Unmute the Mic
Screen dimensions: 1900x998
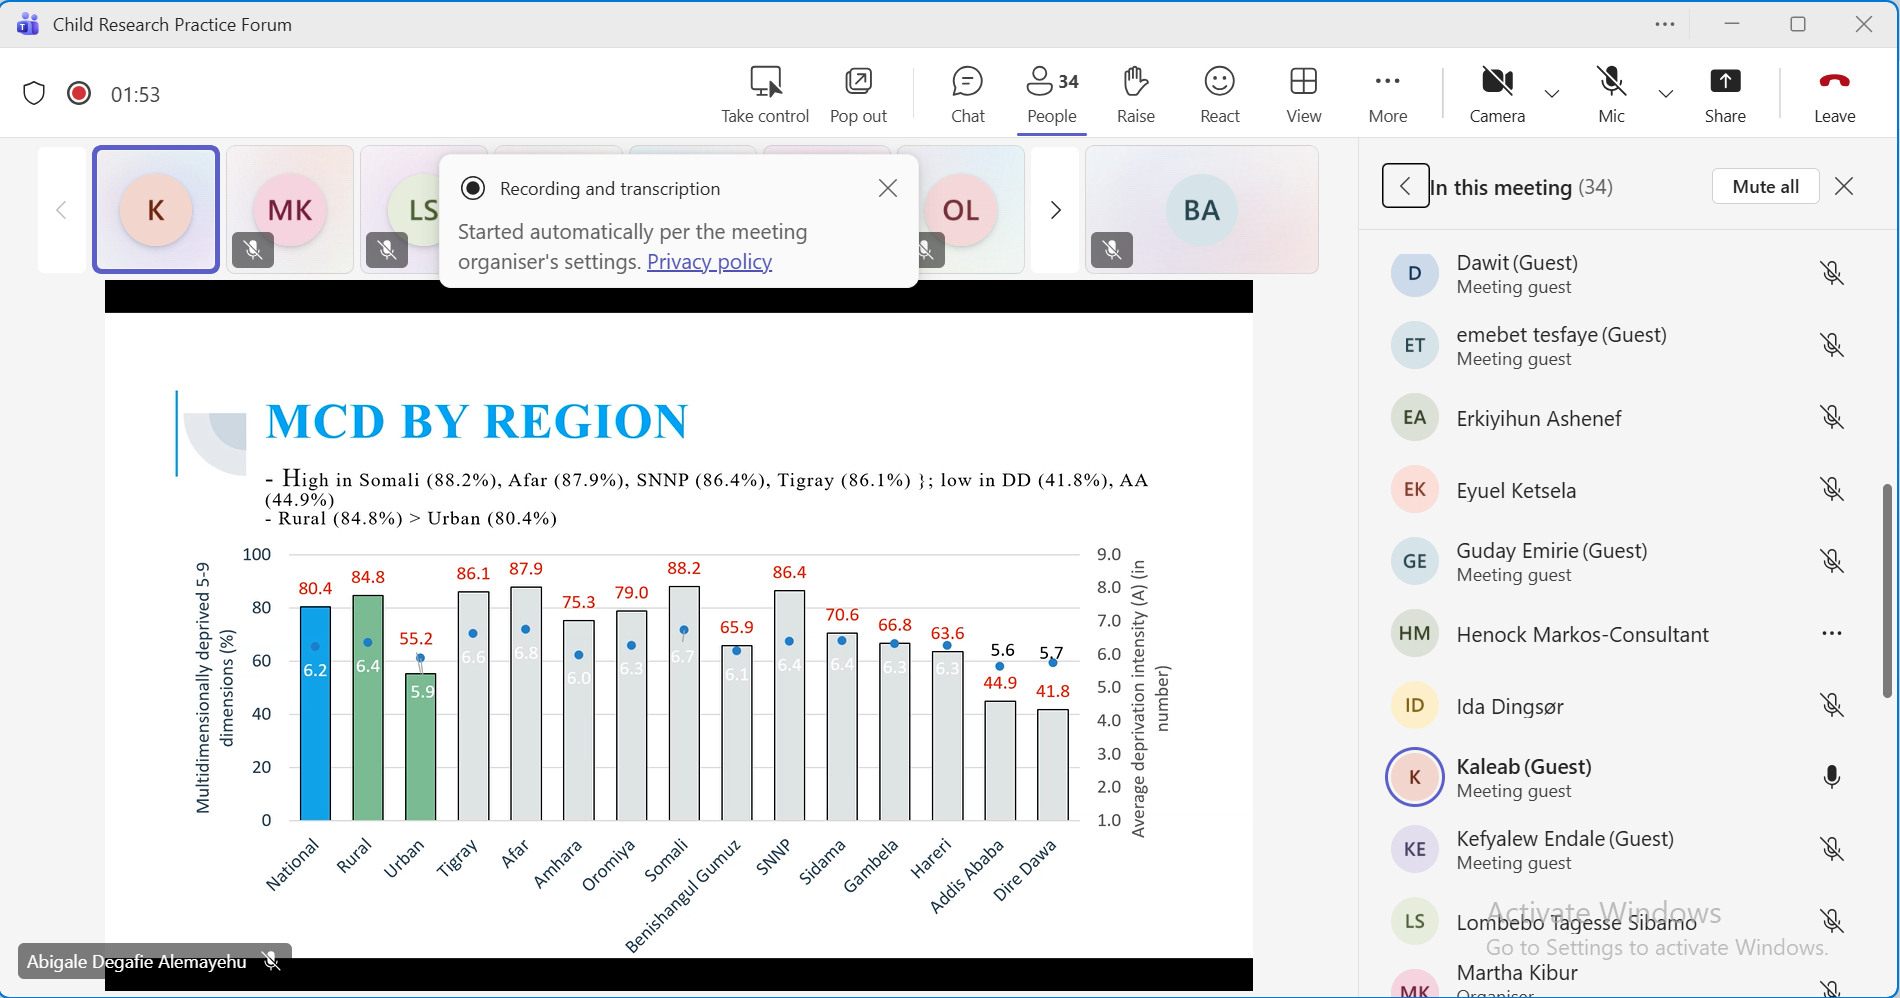1611,94
